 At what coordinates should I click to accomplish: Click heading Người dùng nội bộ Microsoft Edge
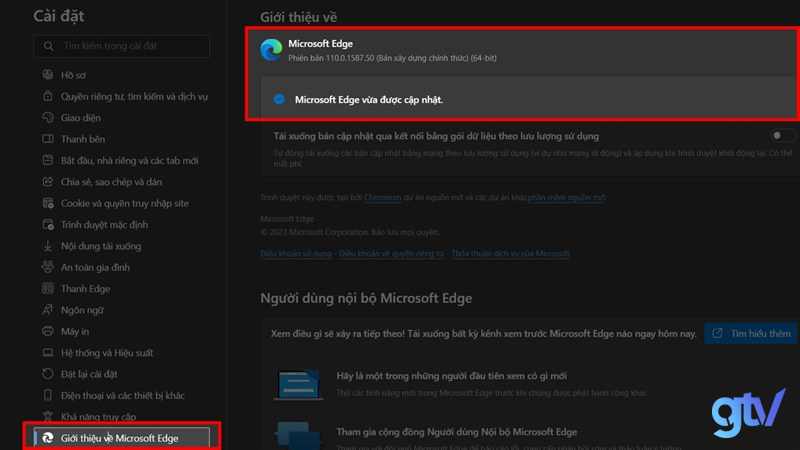(366, 298)
